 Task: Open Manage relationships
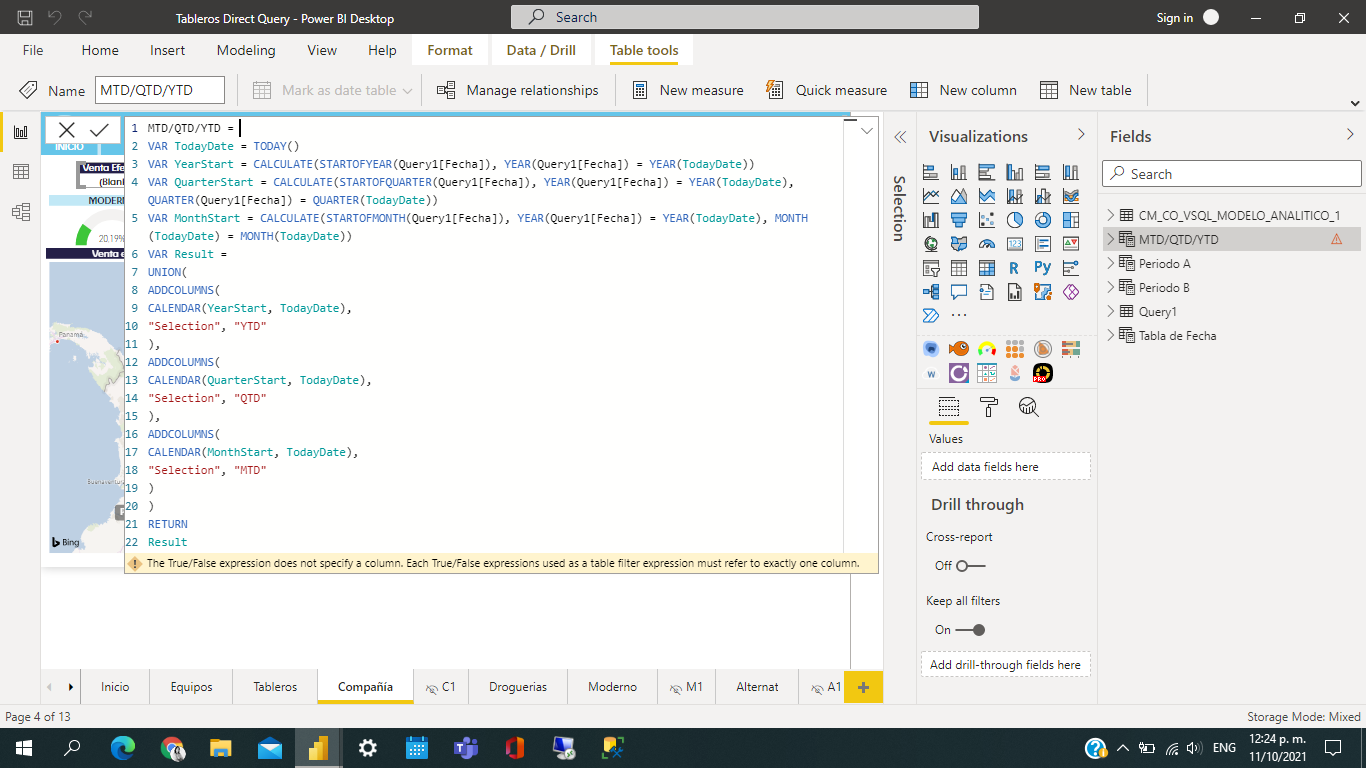pos(517,90)
